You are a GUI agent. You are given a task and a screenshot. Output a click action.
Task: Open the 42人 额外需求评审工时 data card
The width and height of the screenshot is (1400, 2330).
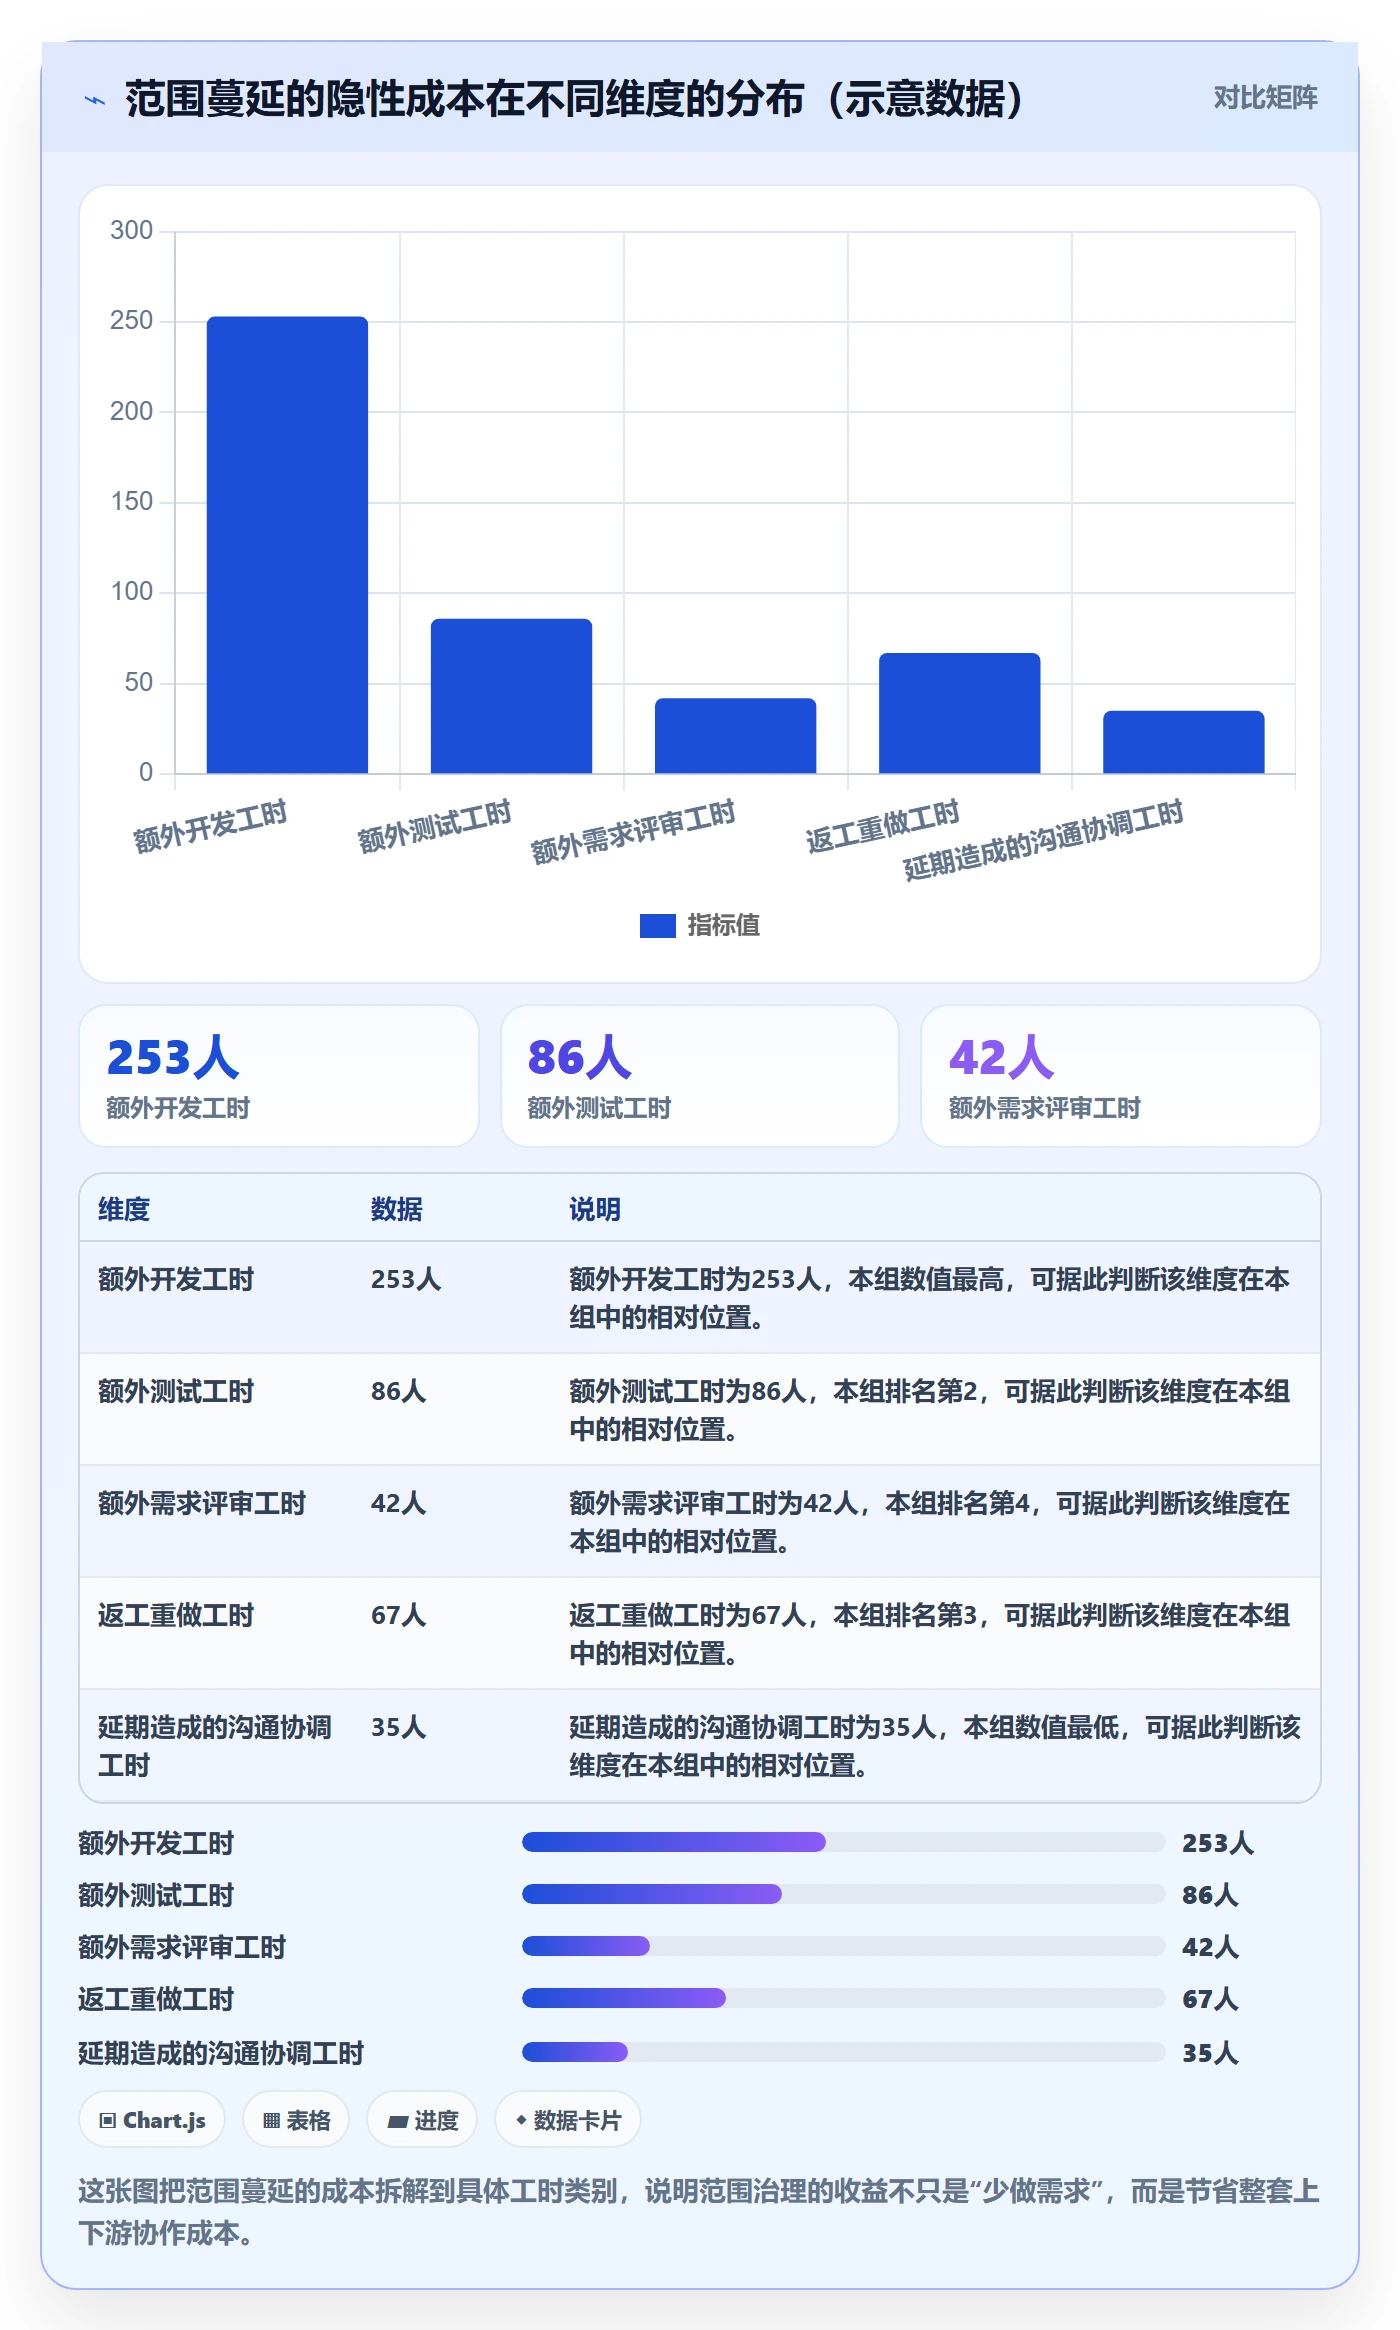(1121, 1076)
